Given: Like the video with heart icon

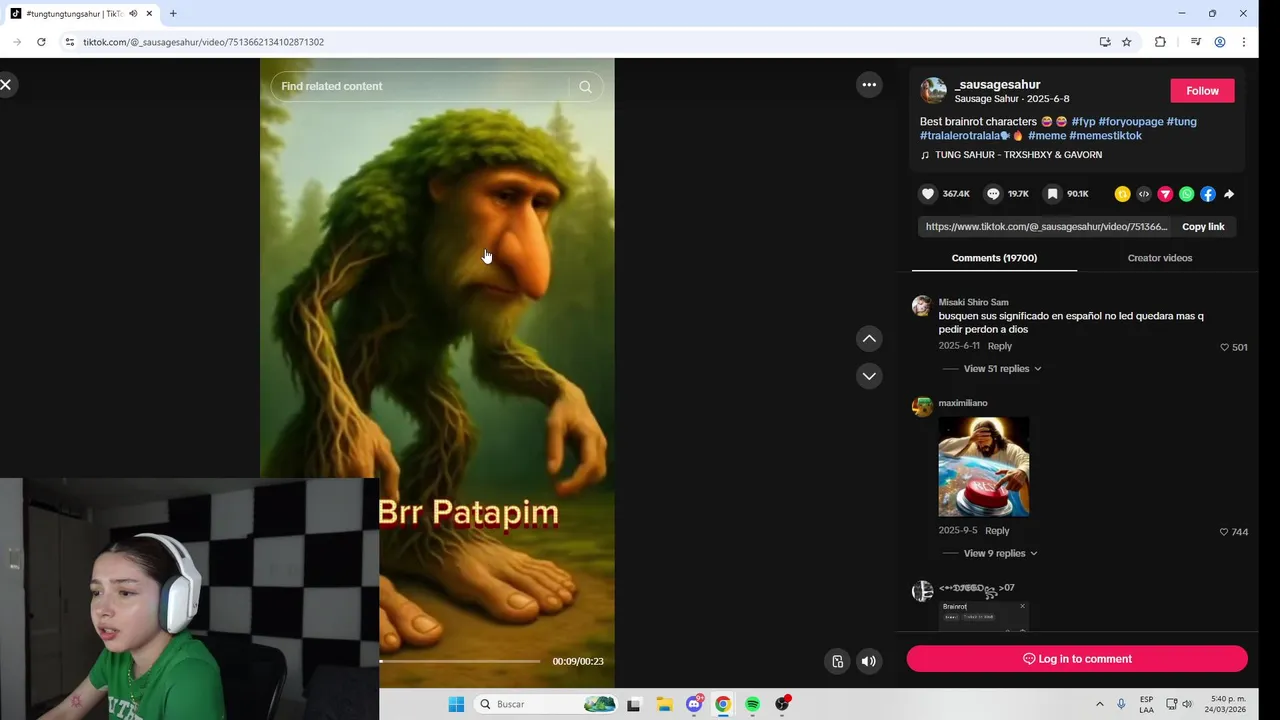Looking at the screenshot, I should pyautogui.click(x=928, y=194).
